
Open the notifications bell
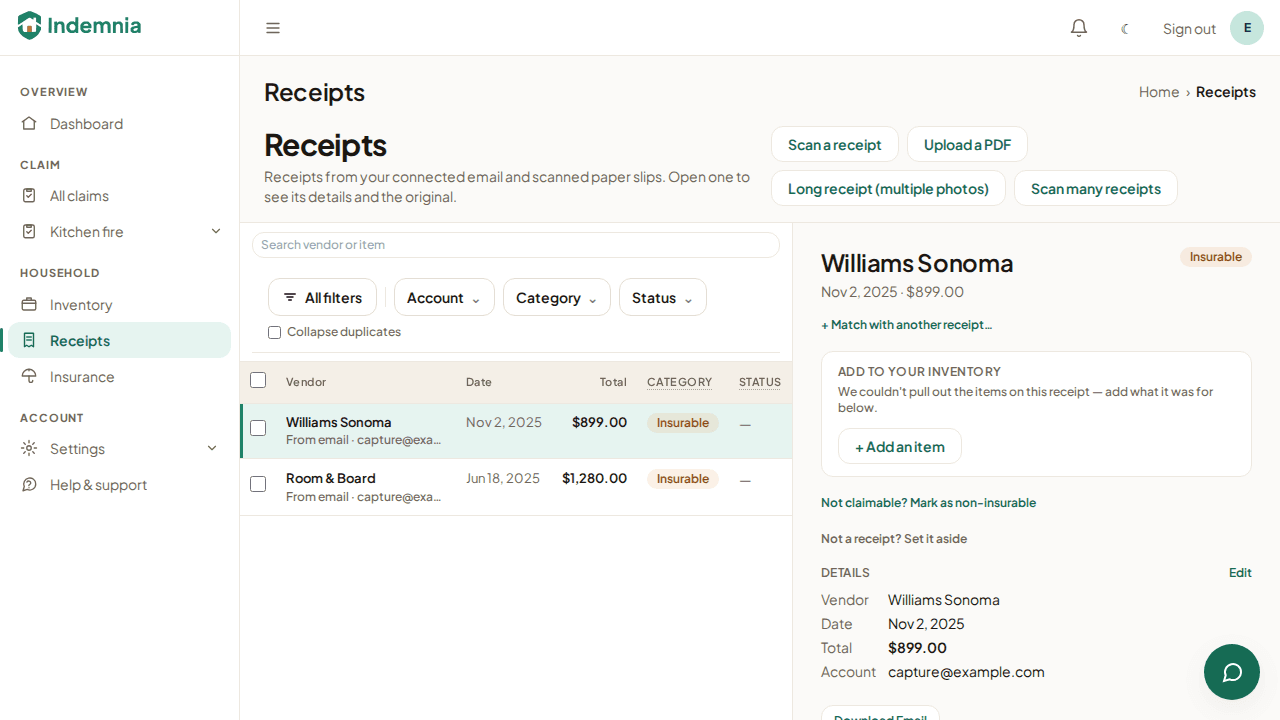(x=1079, y=28)
